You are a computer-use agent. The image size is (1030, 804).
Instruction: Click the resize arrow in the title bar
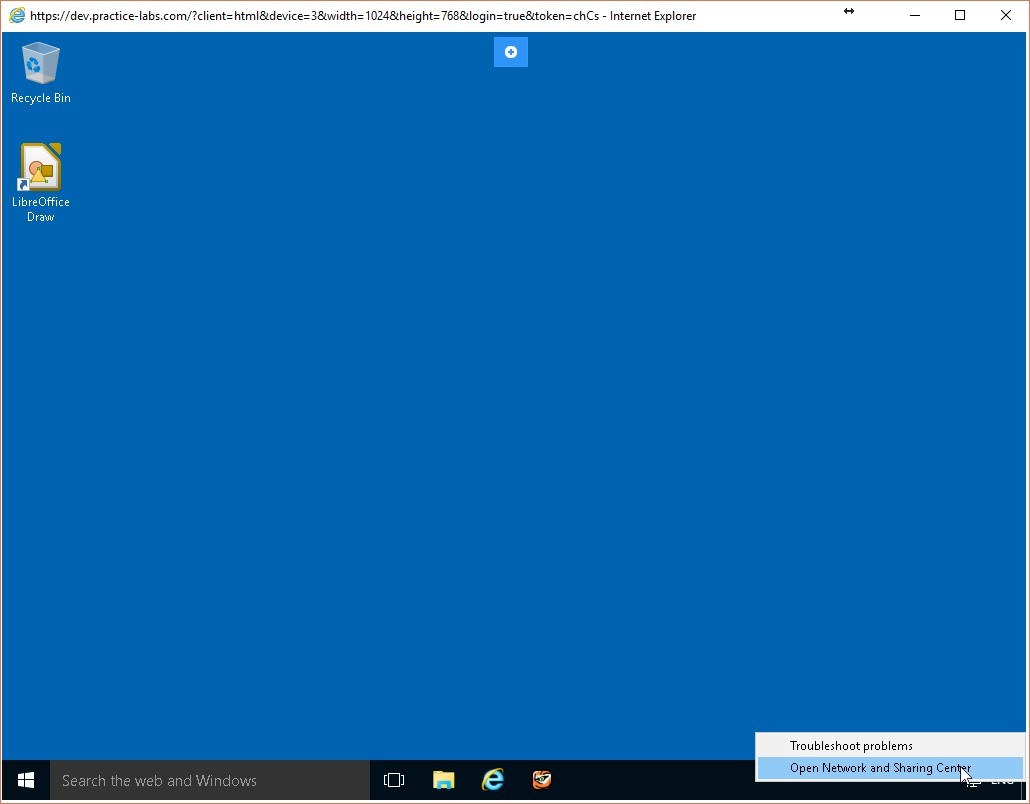[x=849, y=12]
